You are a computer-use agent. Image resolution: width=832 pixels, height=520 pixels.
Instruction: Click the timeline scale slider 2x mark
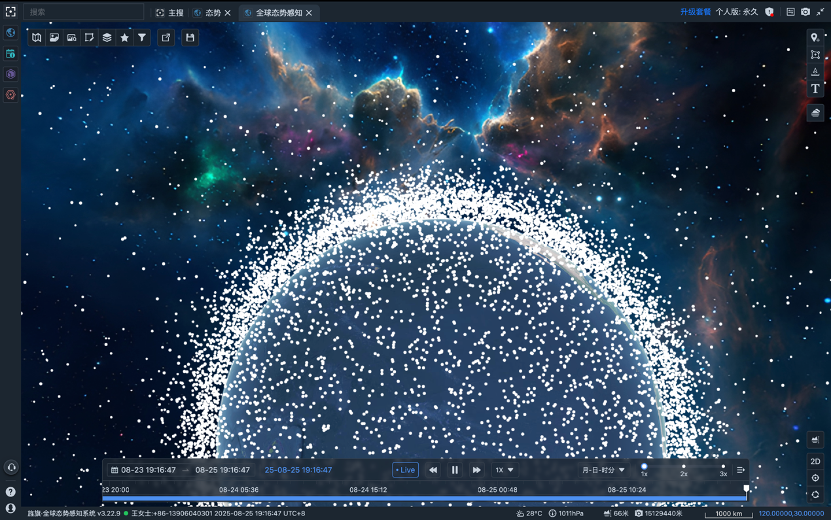pos(683,467)
